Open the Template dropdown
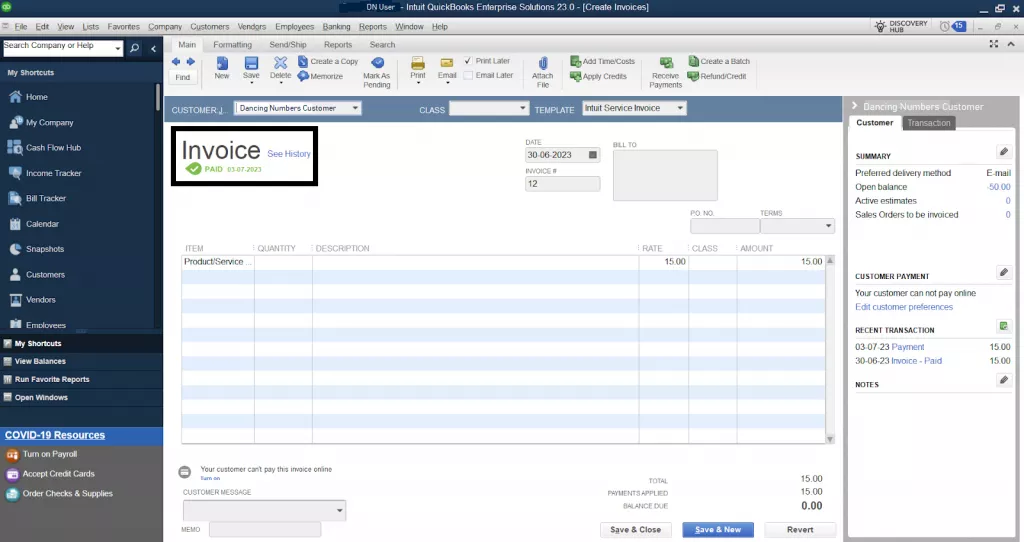1024x542 pixels. tap(680, 108)
